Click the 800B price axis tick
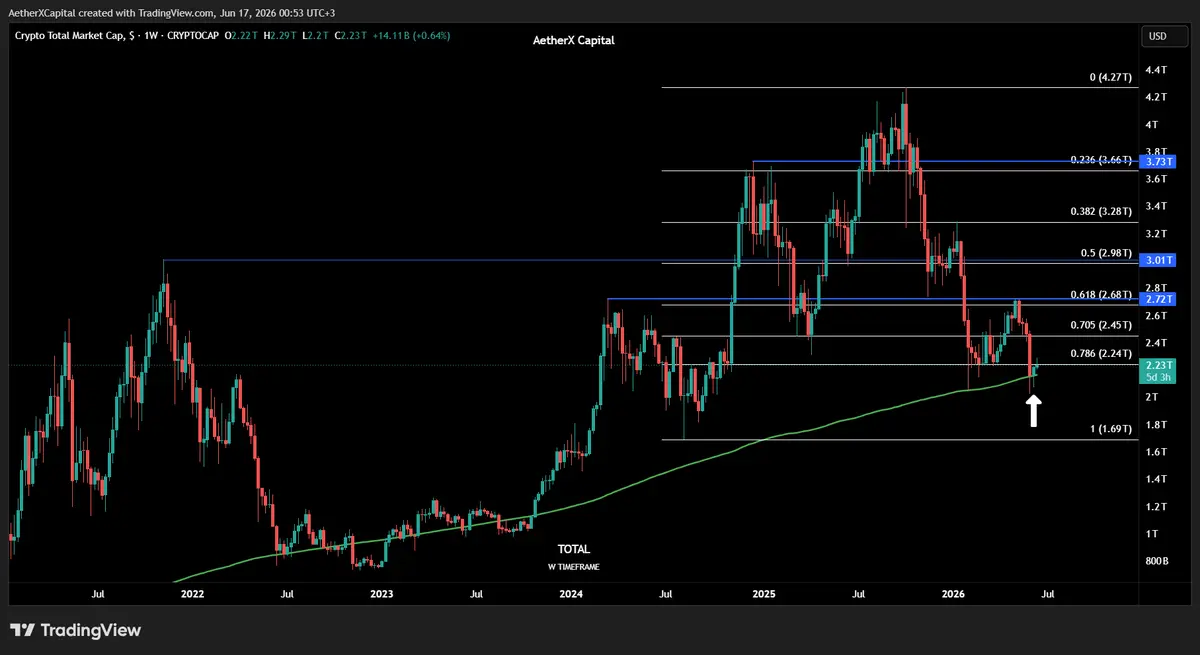Image resolution: width=1200 pixels, height=655 pixels. (x=1157, y=561)
